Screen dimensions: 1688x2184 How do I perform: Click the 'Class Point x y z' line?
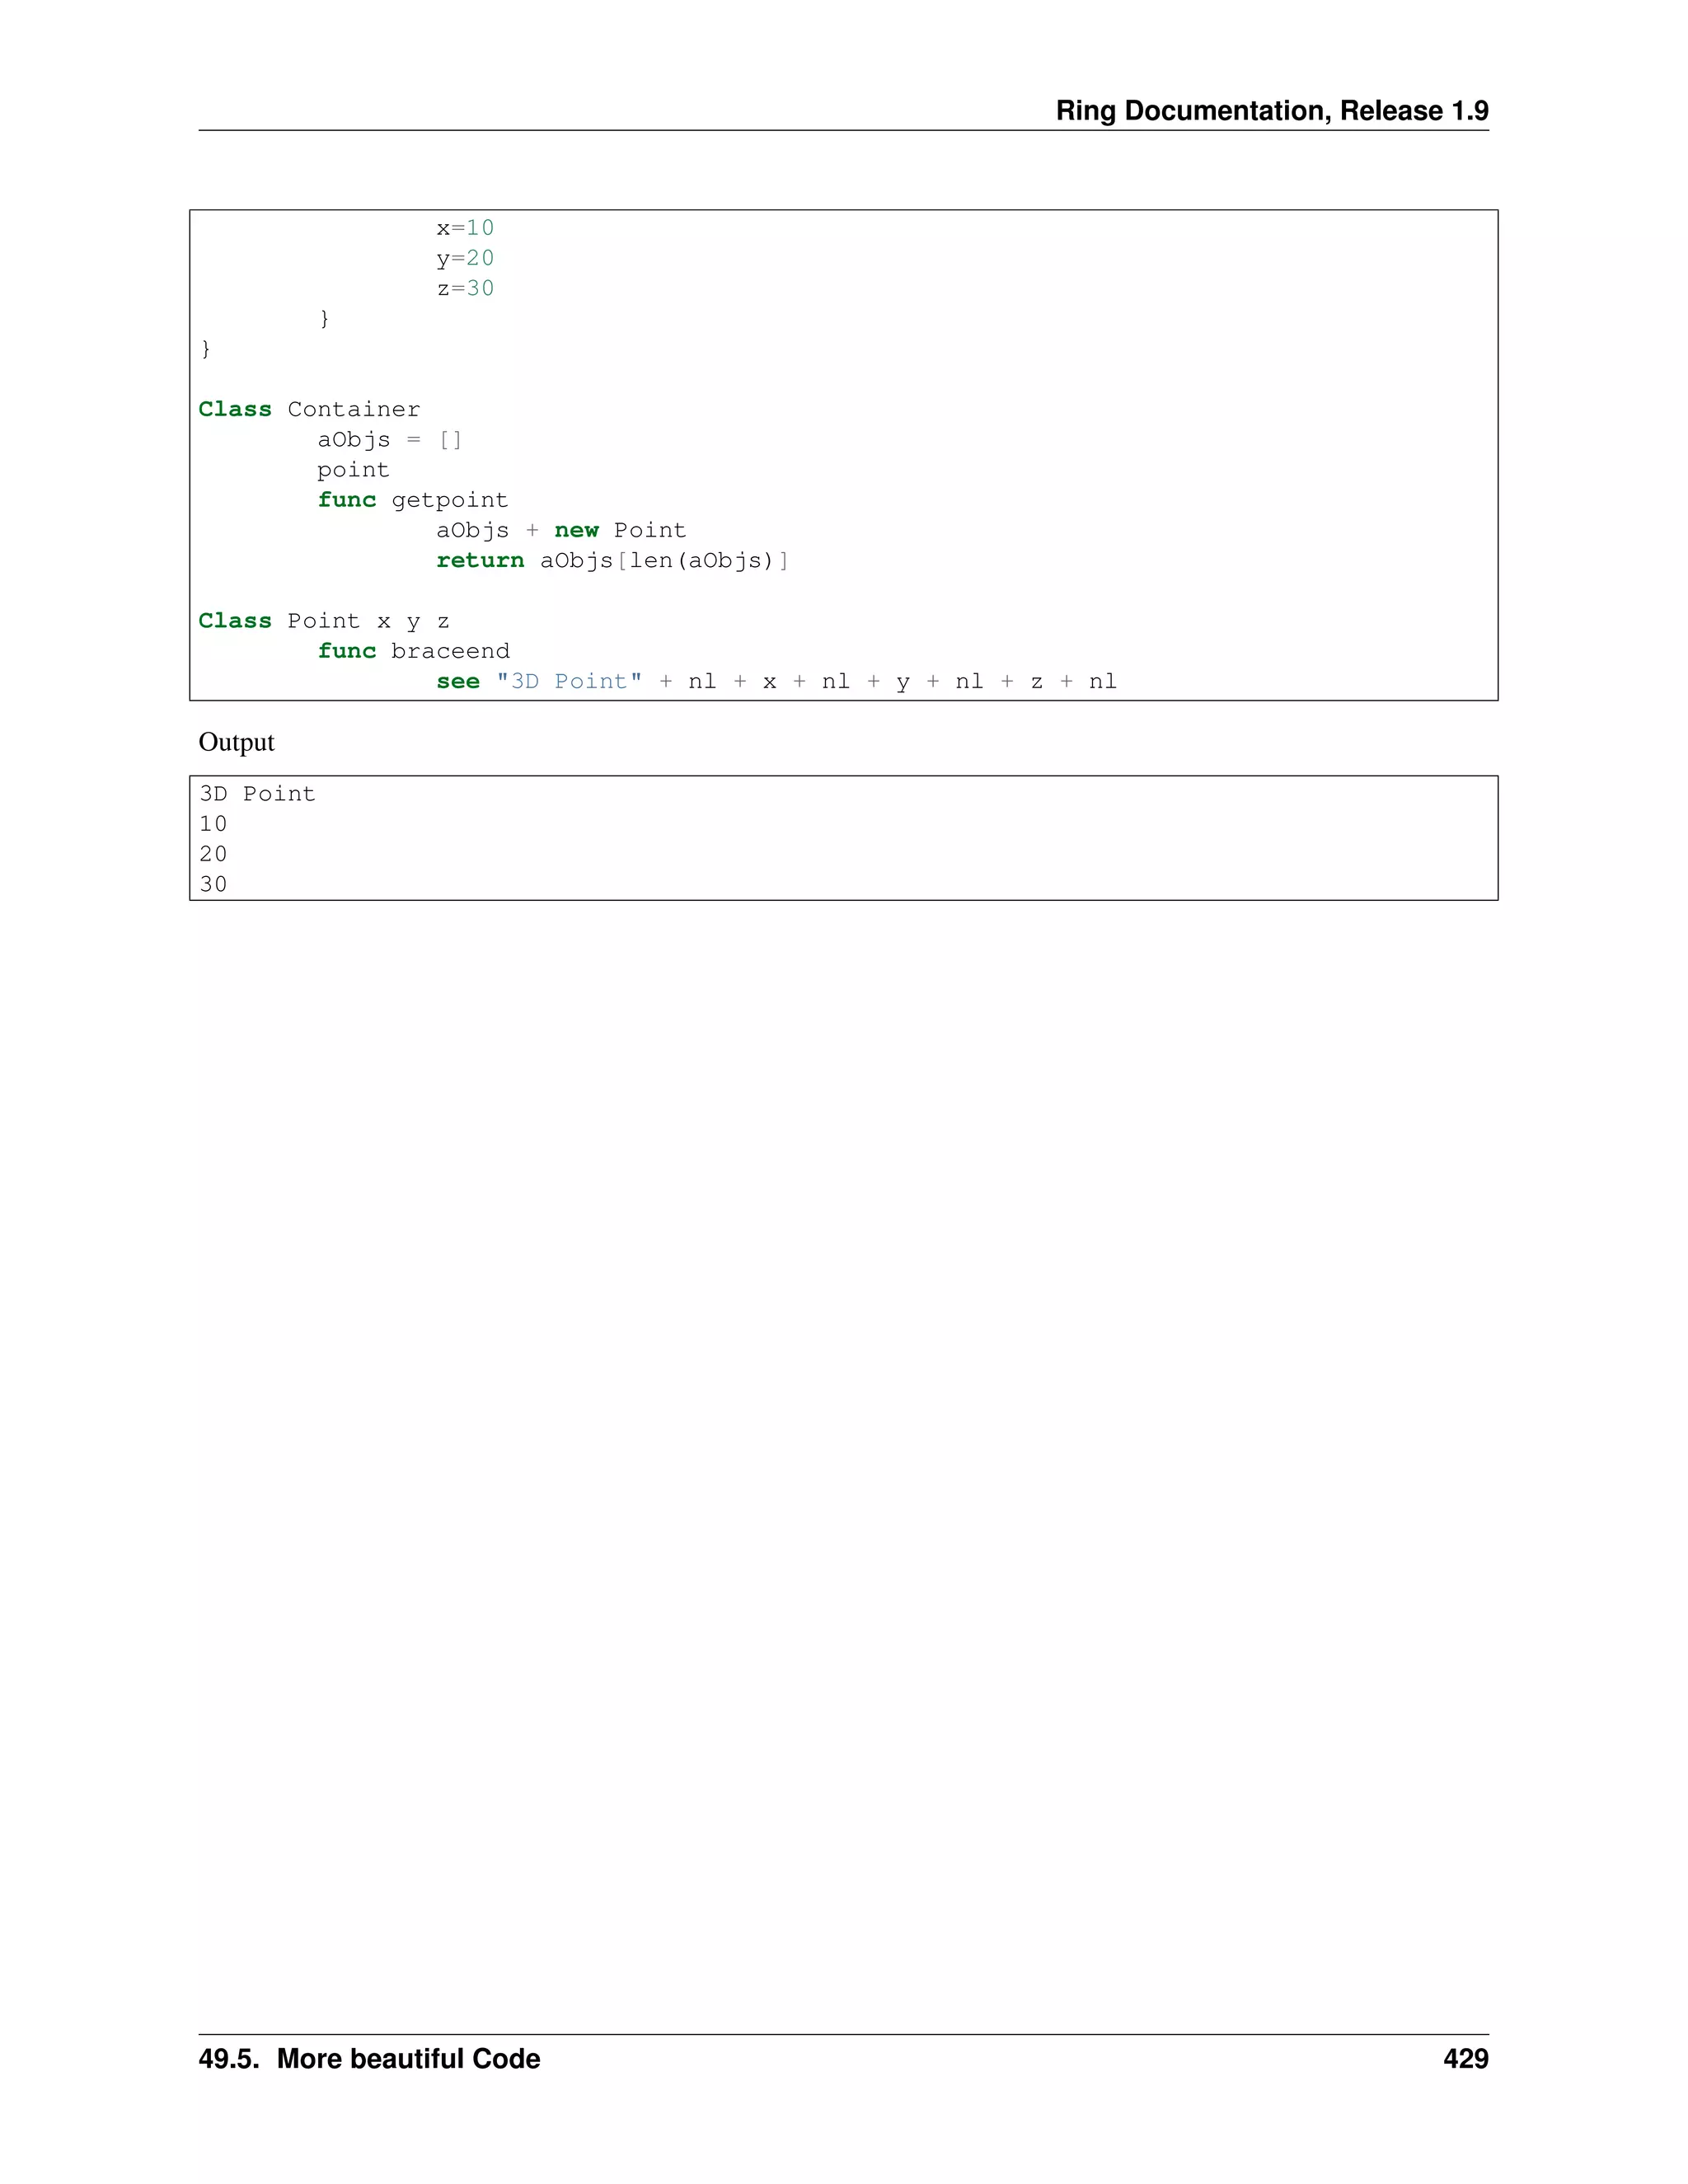[323, 621]
